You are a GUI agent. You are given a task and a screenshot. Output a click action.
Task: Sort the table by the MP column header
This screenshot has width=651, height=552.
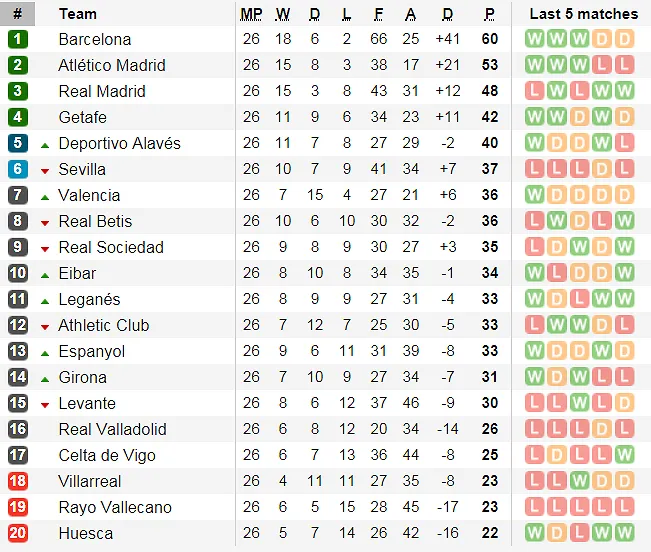pyautogui.click(x=251, y=14)
